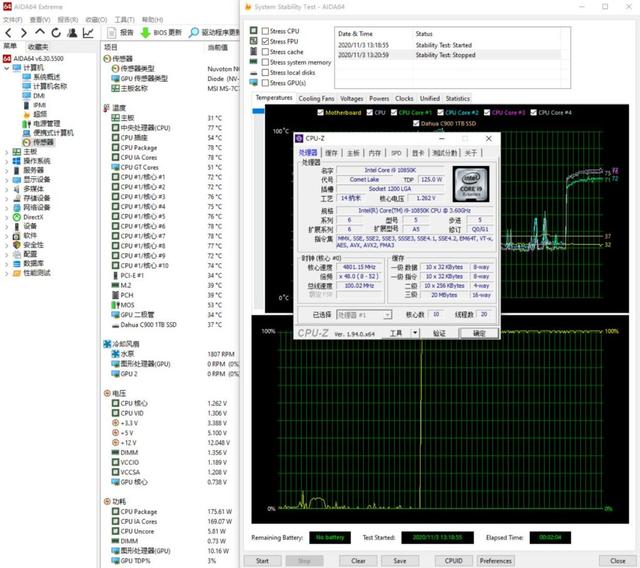Screen dimensions: 640x568
Task: Toggle Motherboard graph line checkbox
Action: (320, 113)
